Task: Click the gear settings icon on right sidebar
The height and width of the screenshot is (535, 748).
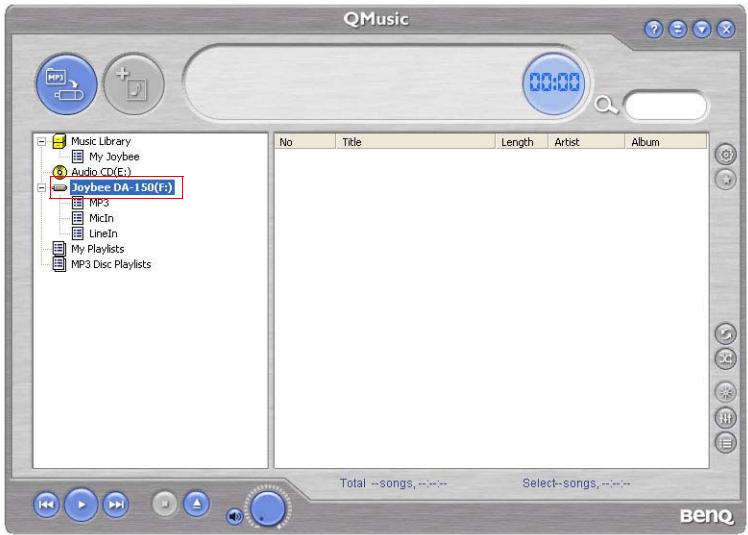Action: [726, 155]
